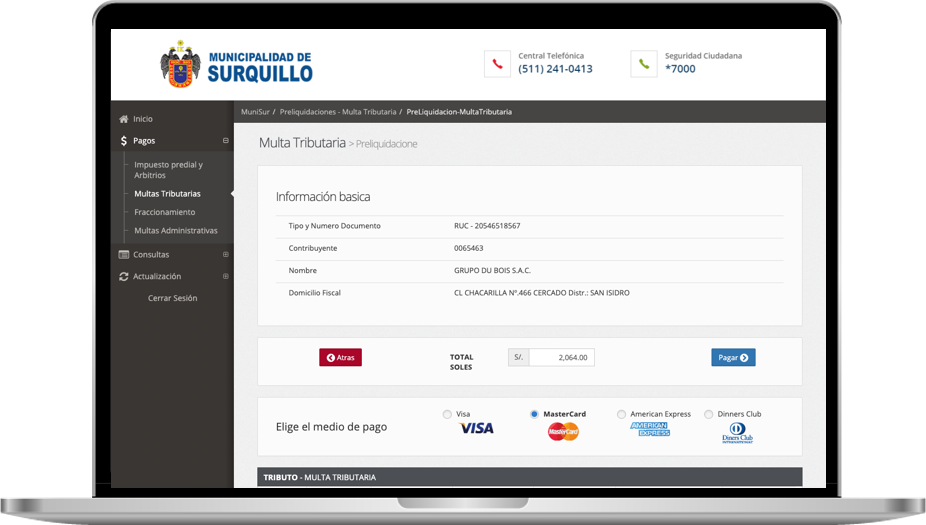Collapse the Pagos menu section
Screen dimensions: 926x525
click(226, 141)
